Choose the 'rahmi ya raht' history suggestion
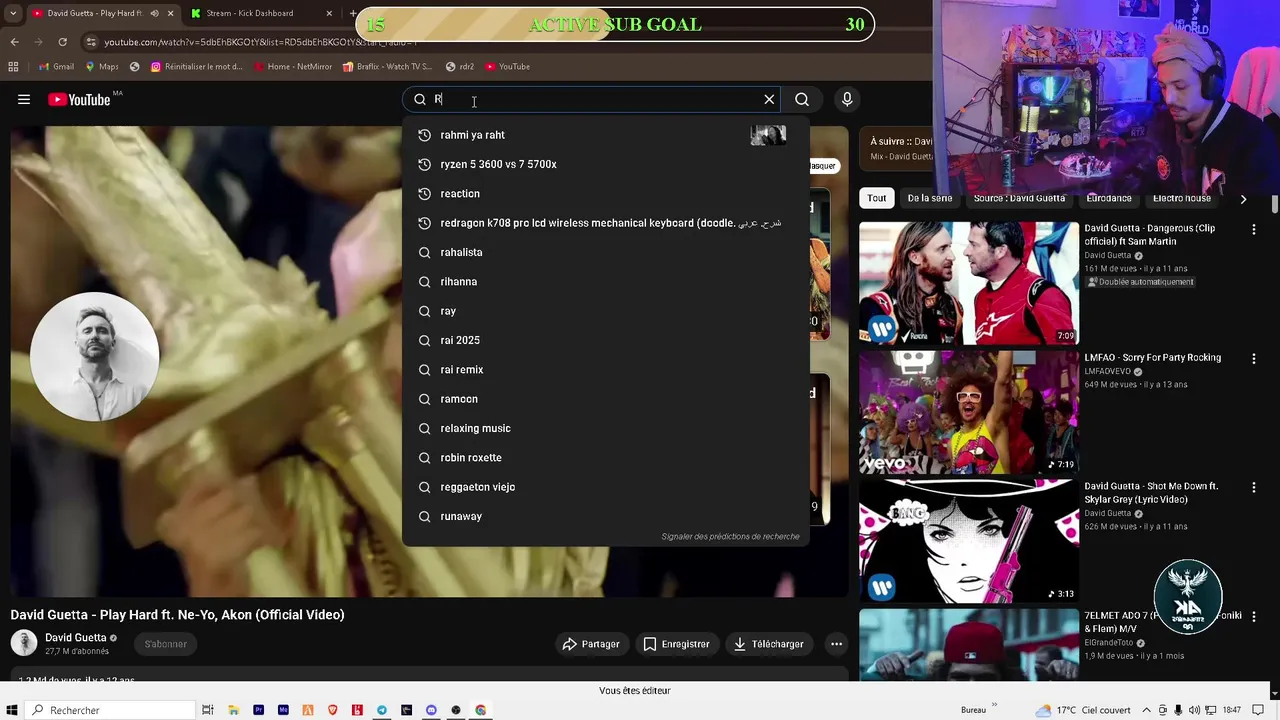The height and width of the screenshot is (720, 1280). 605,135
